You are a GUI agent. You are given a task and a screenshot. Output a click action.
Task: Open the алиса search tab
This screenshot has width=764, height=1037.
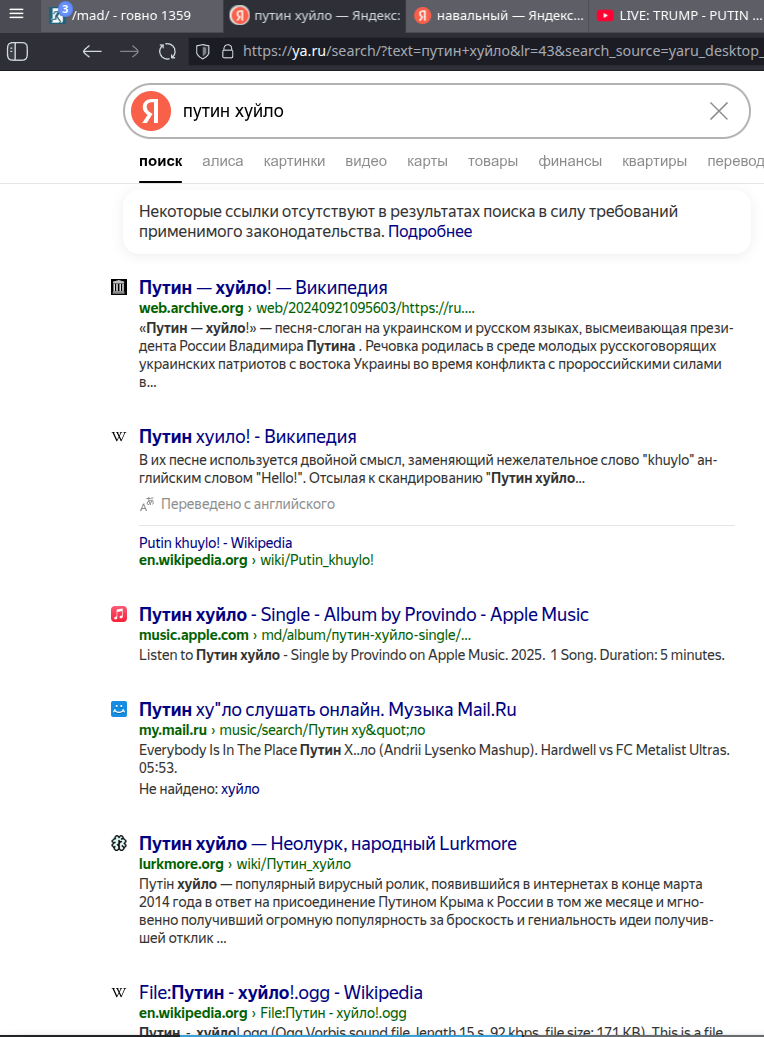(x=222, y=161)
